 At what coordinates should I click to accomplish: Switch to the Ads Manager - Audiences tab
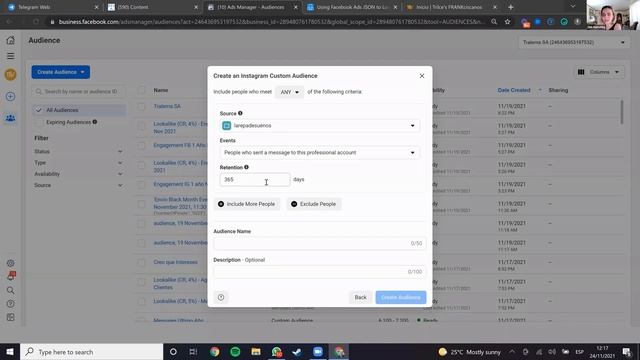click(252, 7)
